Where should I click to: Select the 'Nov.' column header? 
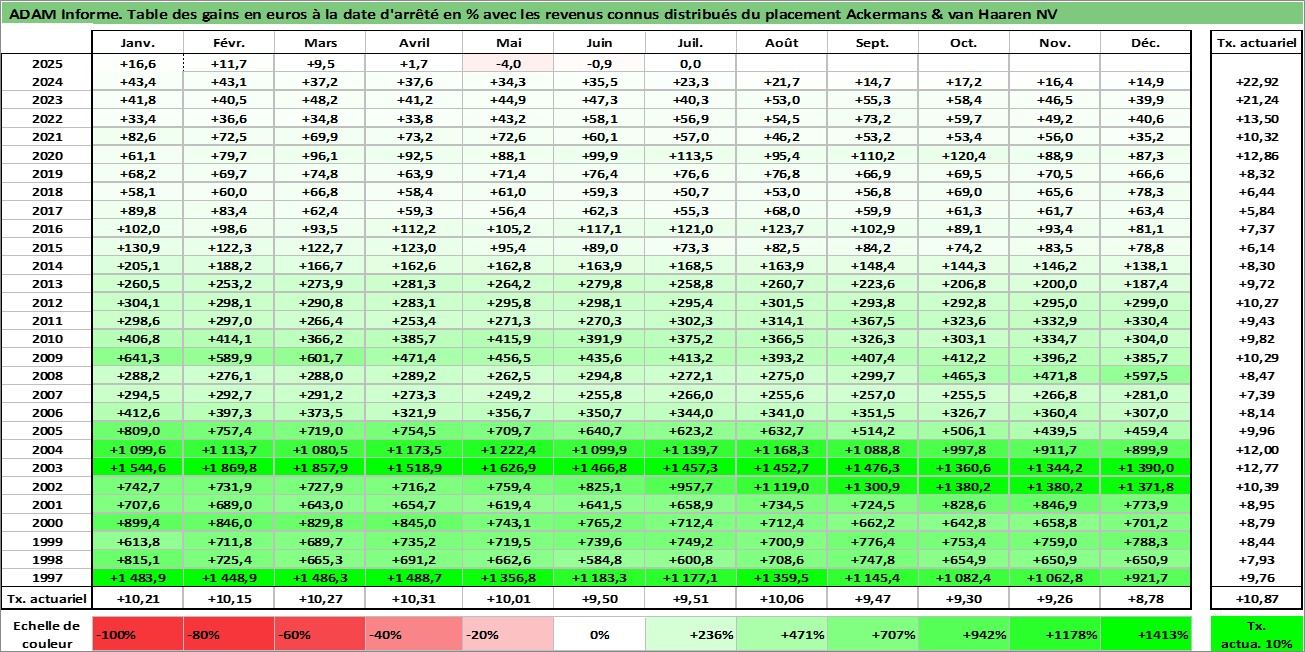click(1055, 43)
